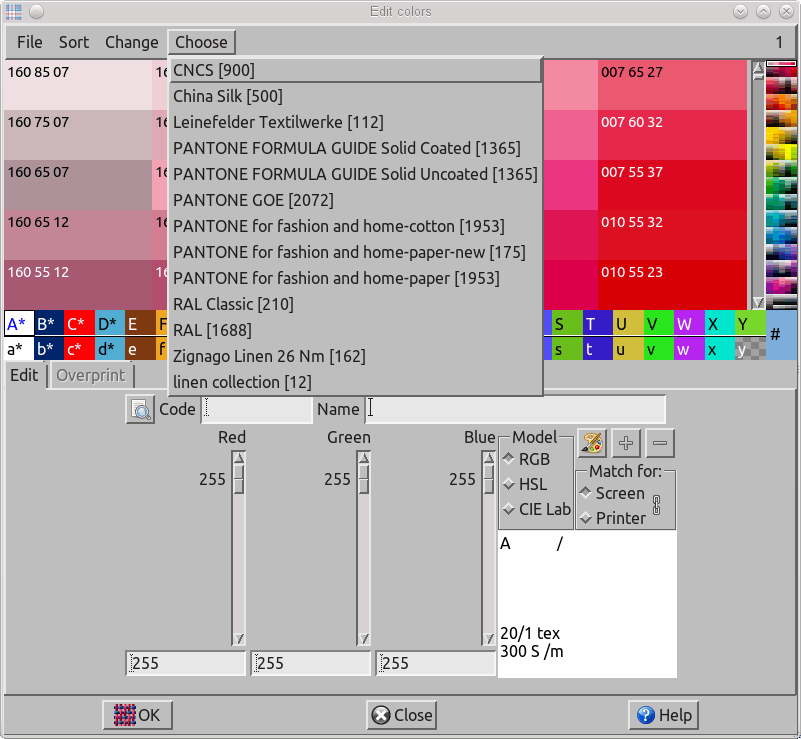Open the Change menu
The width and height of the screenshot is (801, 739).
pos(132,42)
